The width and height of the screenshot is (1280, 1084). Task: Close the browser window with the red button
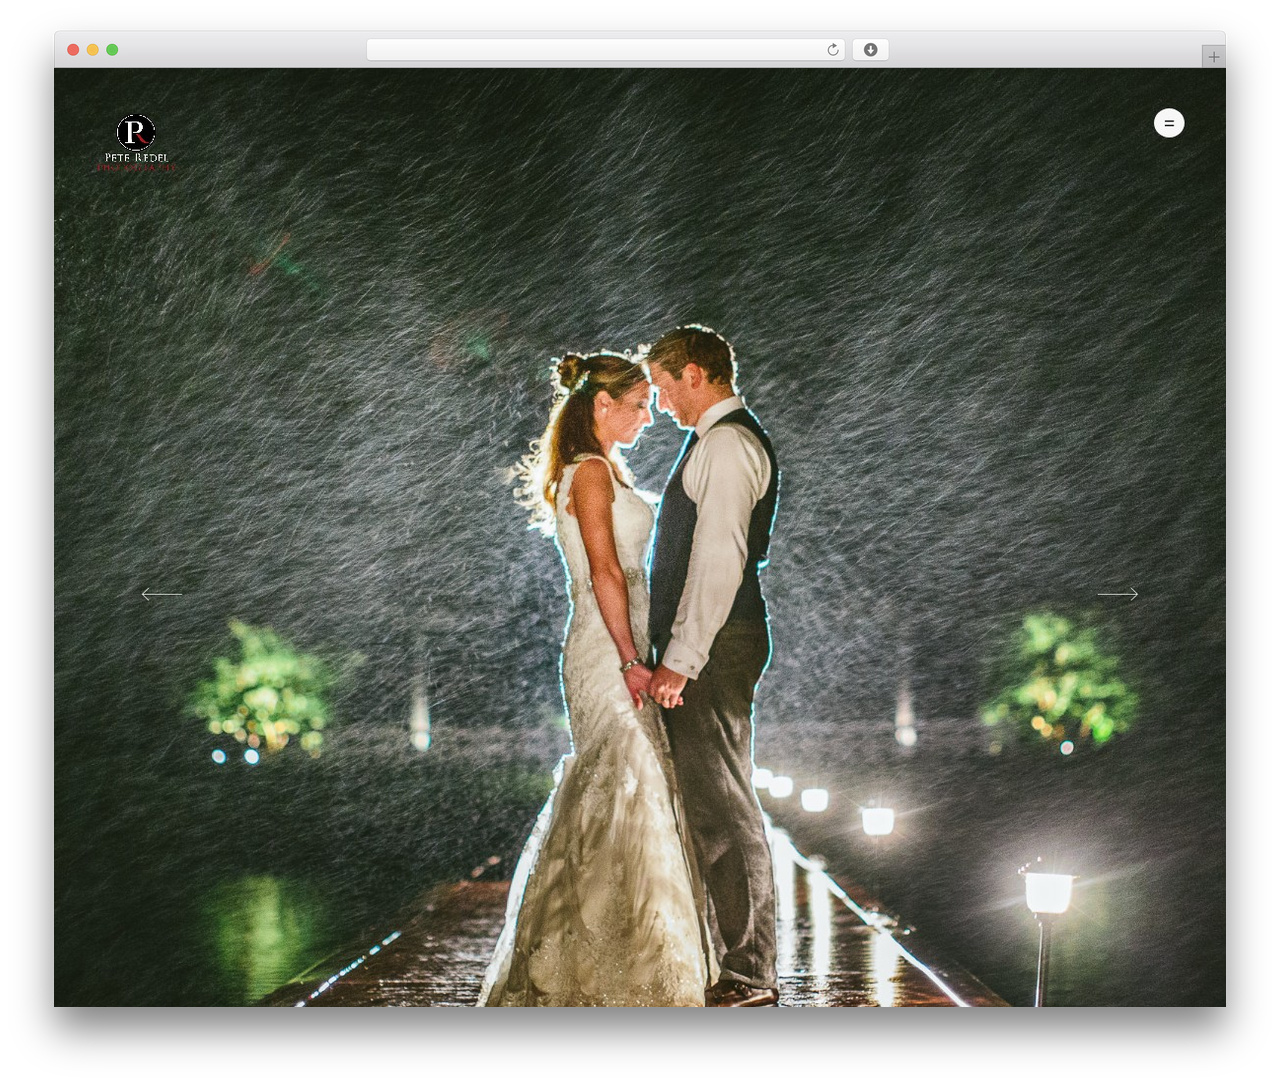tap(73, 50)
